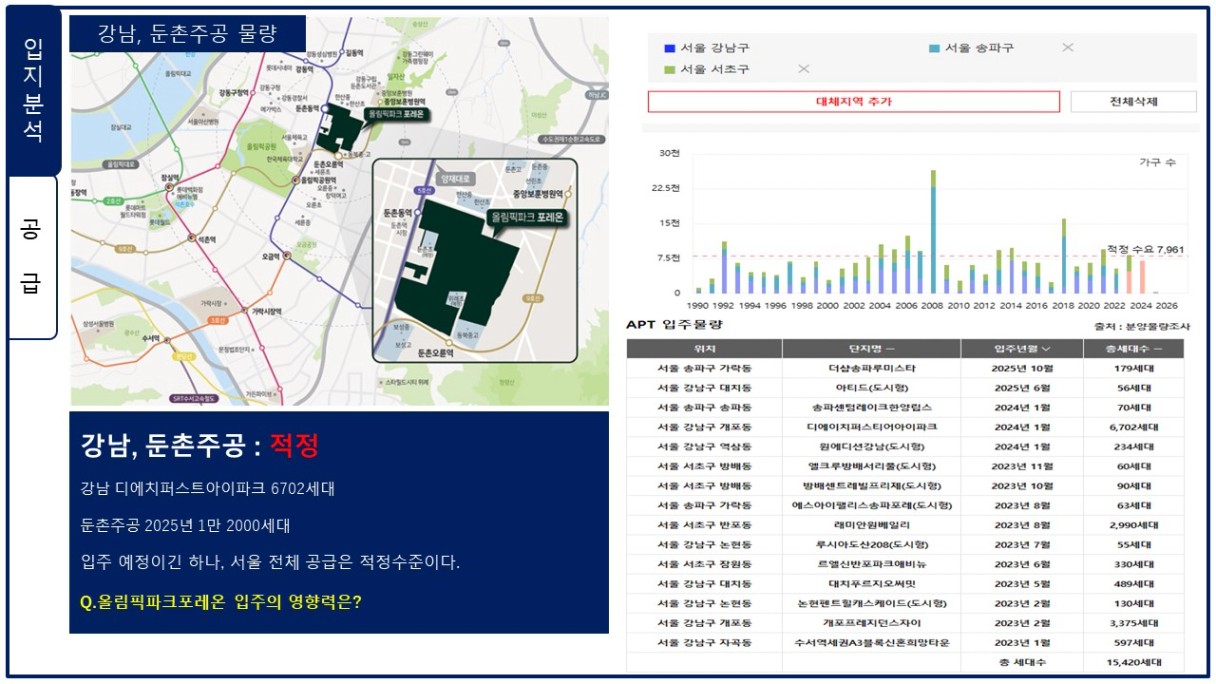1216x684 pixels.
Task: Click the 출처 : 분양물량조사 source label
Action: click(x=1143, y=326)
